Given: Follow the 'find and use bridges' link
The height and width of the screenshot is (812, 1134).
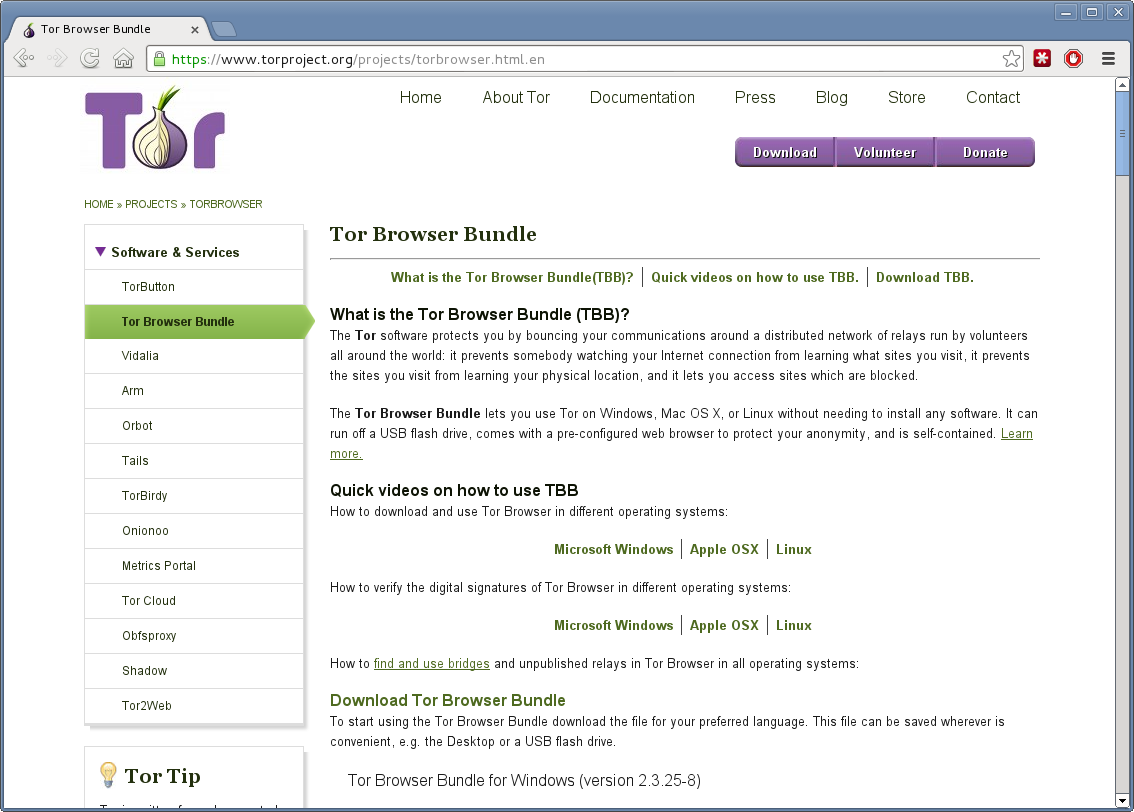Looking at the screenshot, I should pyautogui.click(x=431, y=664).
